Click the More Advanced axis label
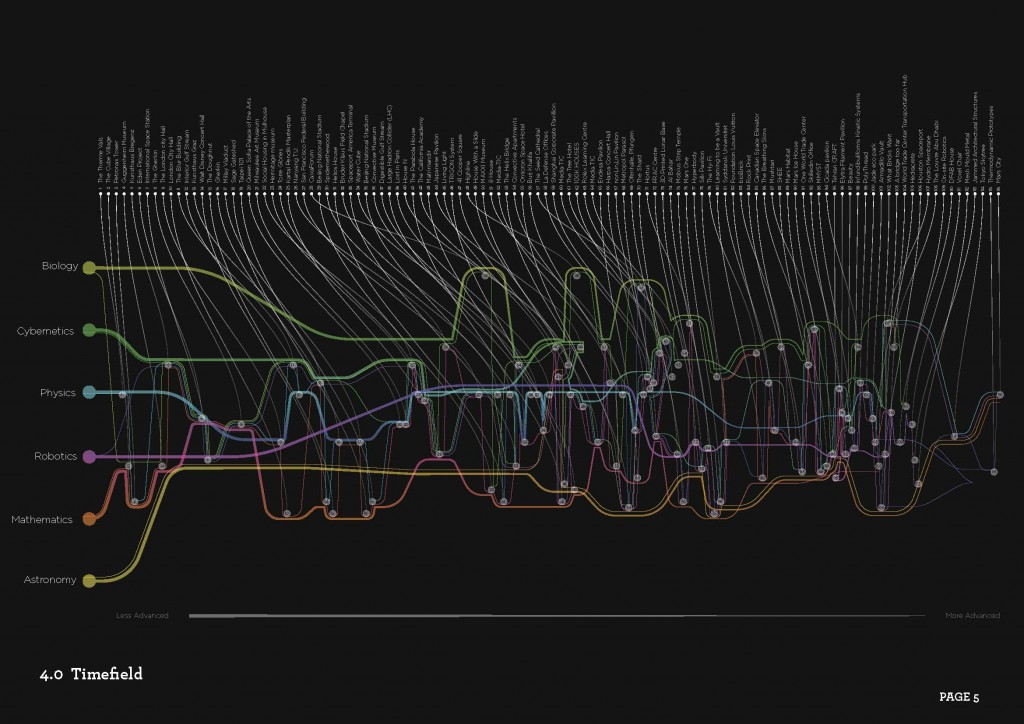 pos(972,616)
